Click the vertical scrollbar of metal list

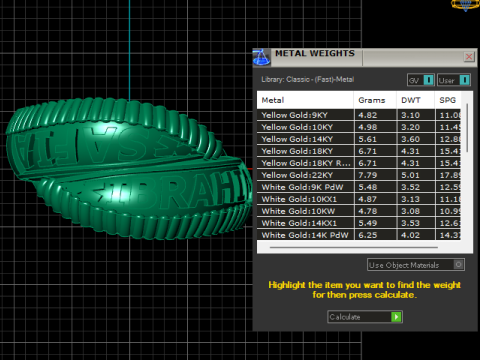pos(467,128)
